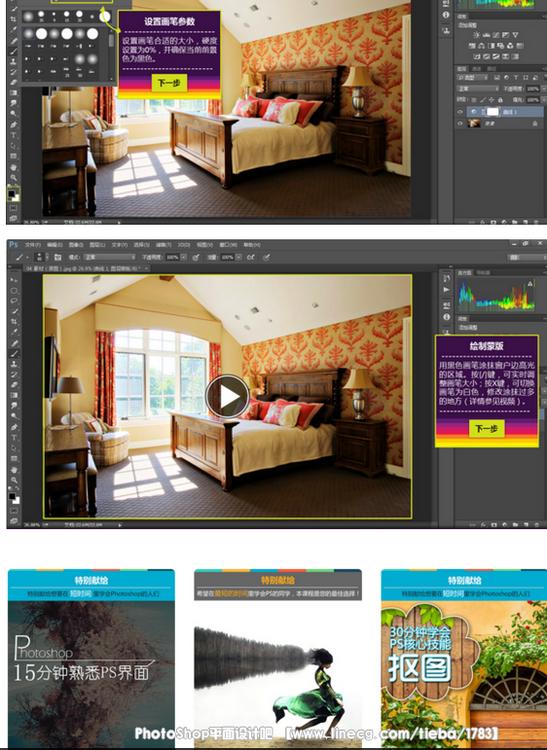Select the Lasso tool in the 绘制蒙版 screenshot

pyautogui.click(x=14, y=301)
